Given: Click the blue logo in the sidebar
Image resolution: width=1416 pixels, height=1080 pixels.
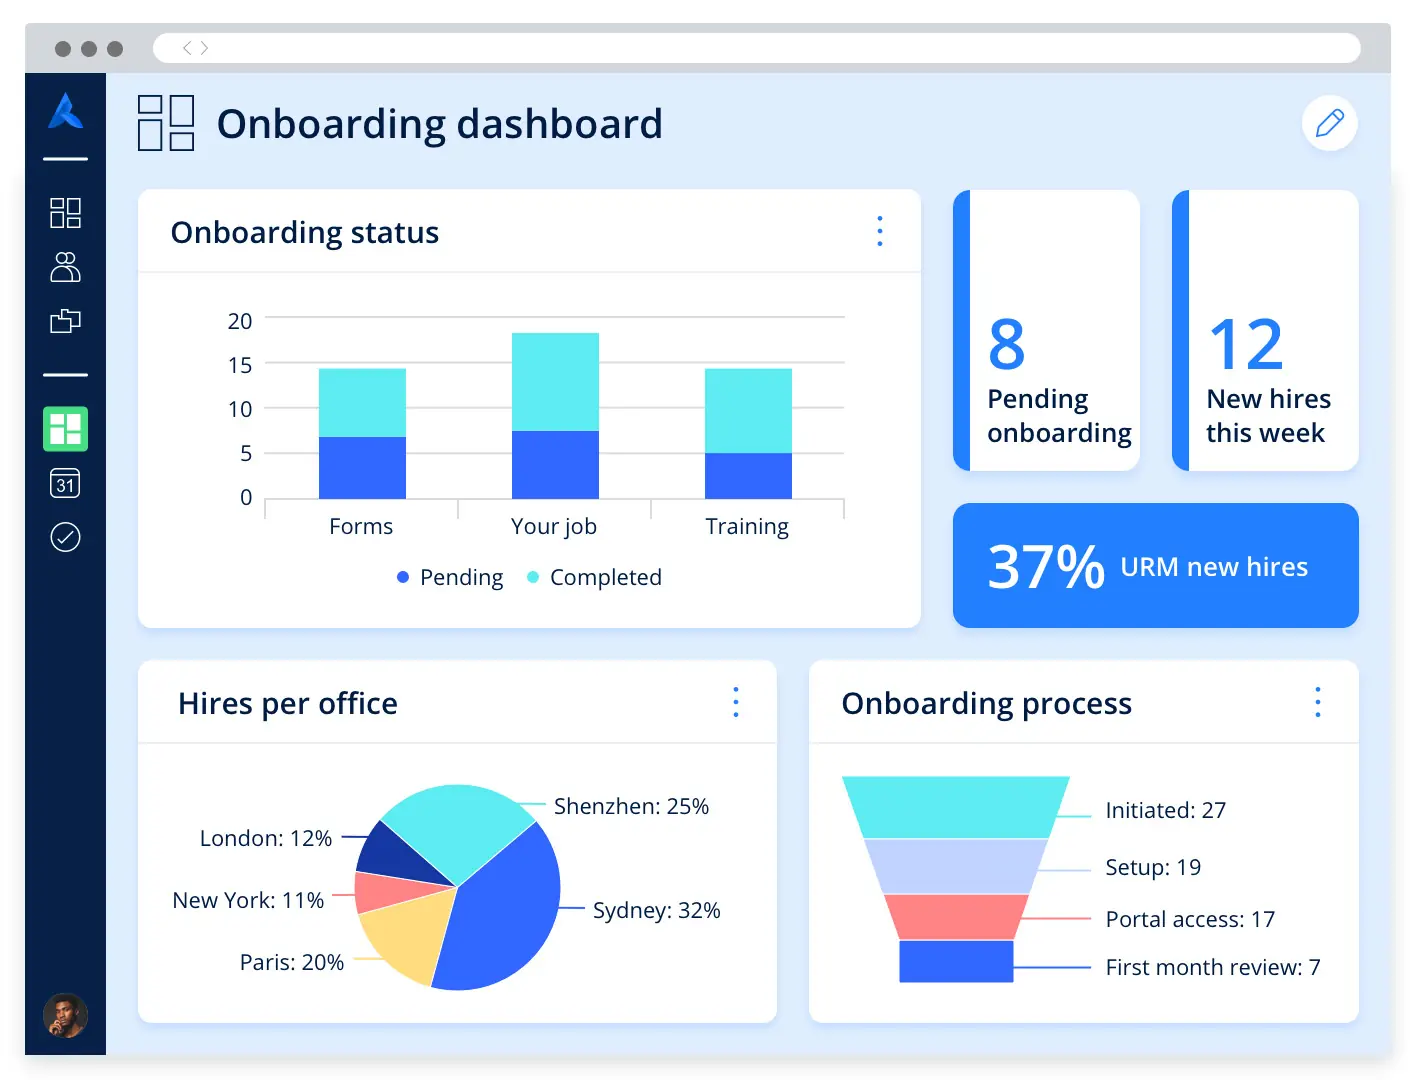Looking at the screenshot, I should tap(65, 111).
